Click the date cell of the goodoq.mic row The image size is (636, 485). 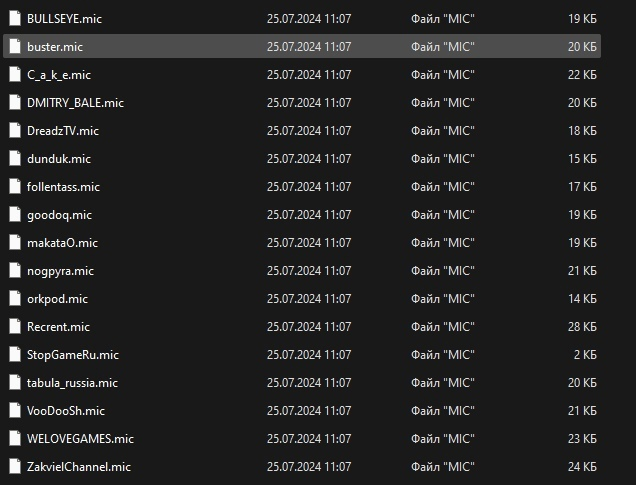(x=309, y=215)
